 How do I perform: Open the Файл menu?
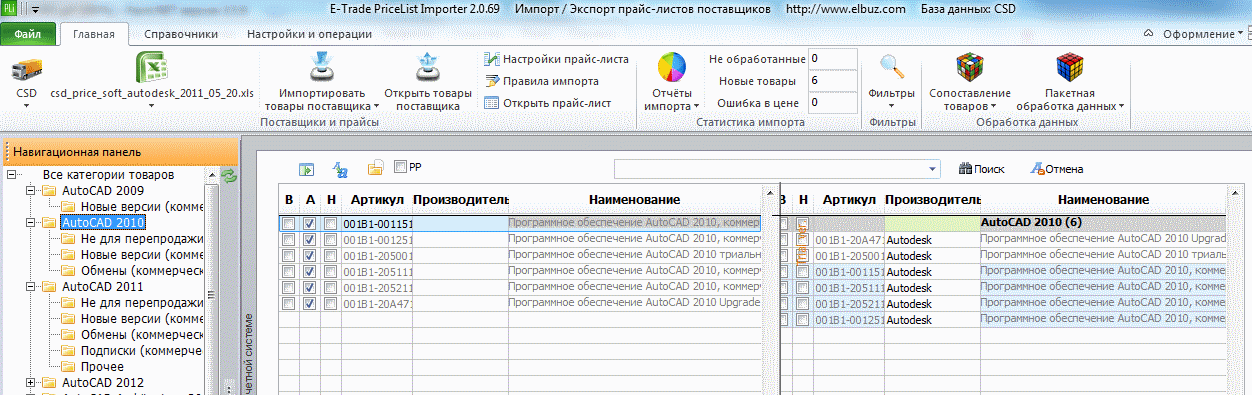point(28,34)
